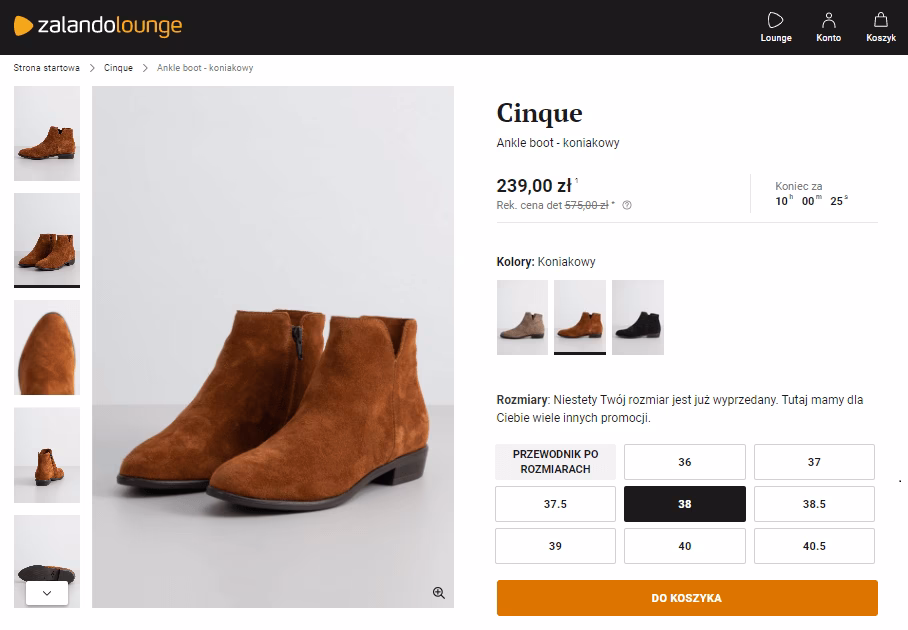The image size is (908, 630).
Task: Click the info icon beside recommended price
Action: [x=627, y=205]
